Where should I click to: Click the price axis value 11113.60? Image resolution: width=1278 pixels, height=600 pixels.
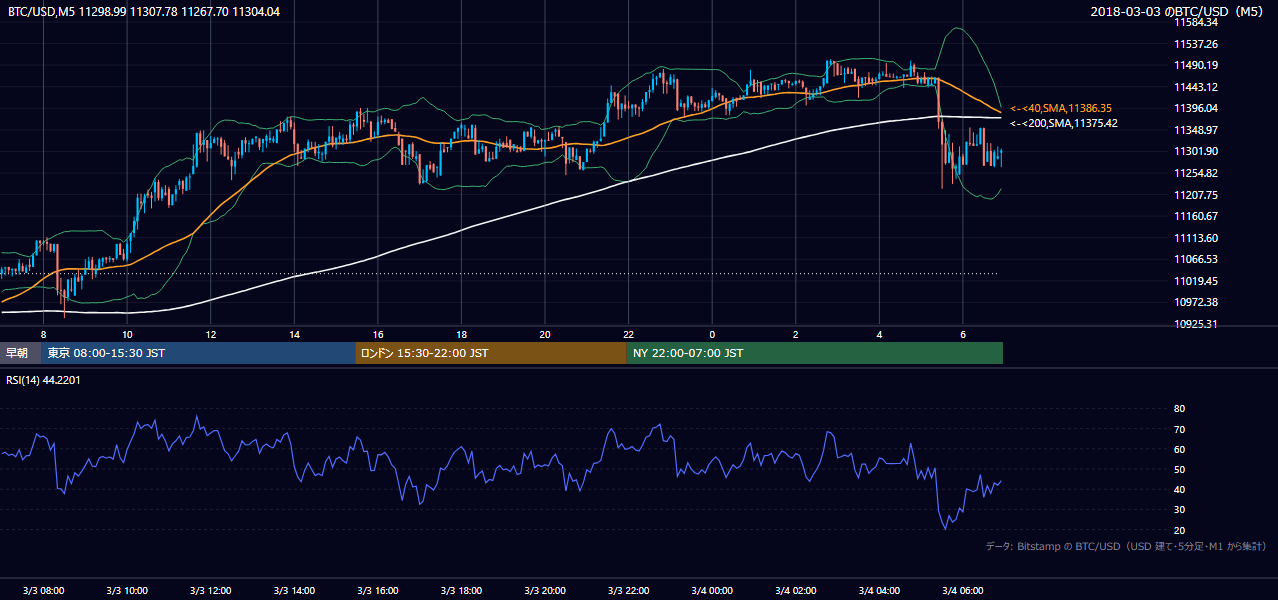pyautogui.click(x=1196, y=238)
